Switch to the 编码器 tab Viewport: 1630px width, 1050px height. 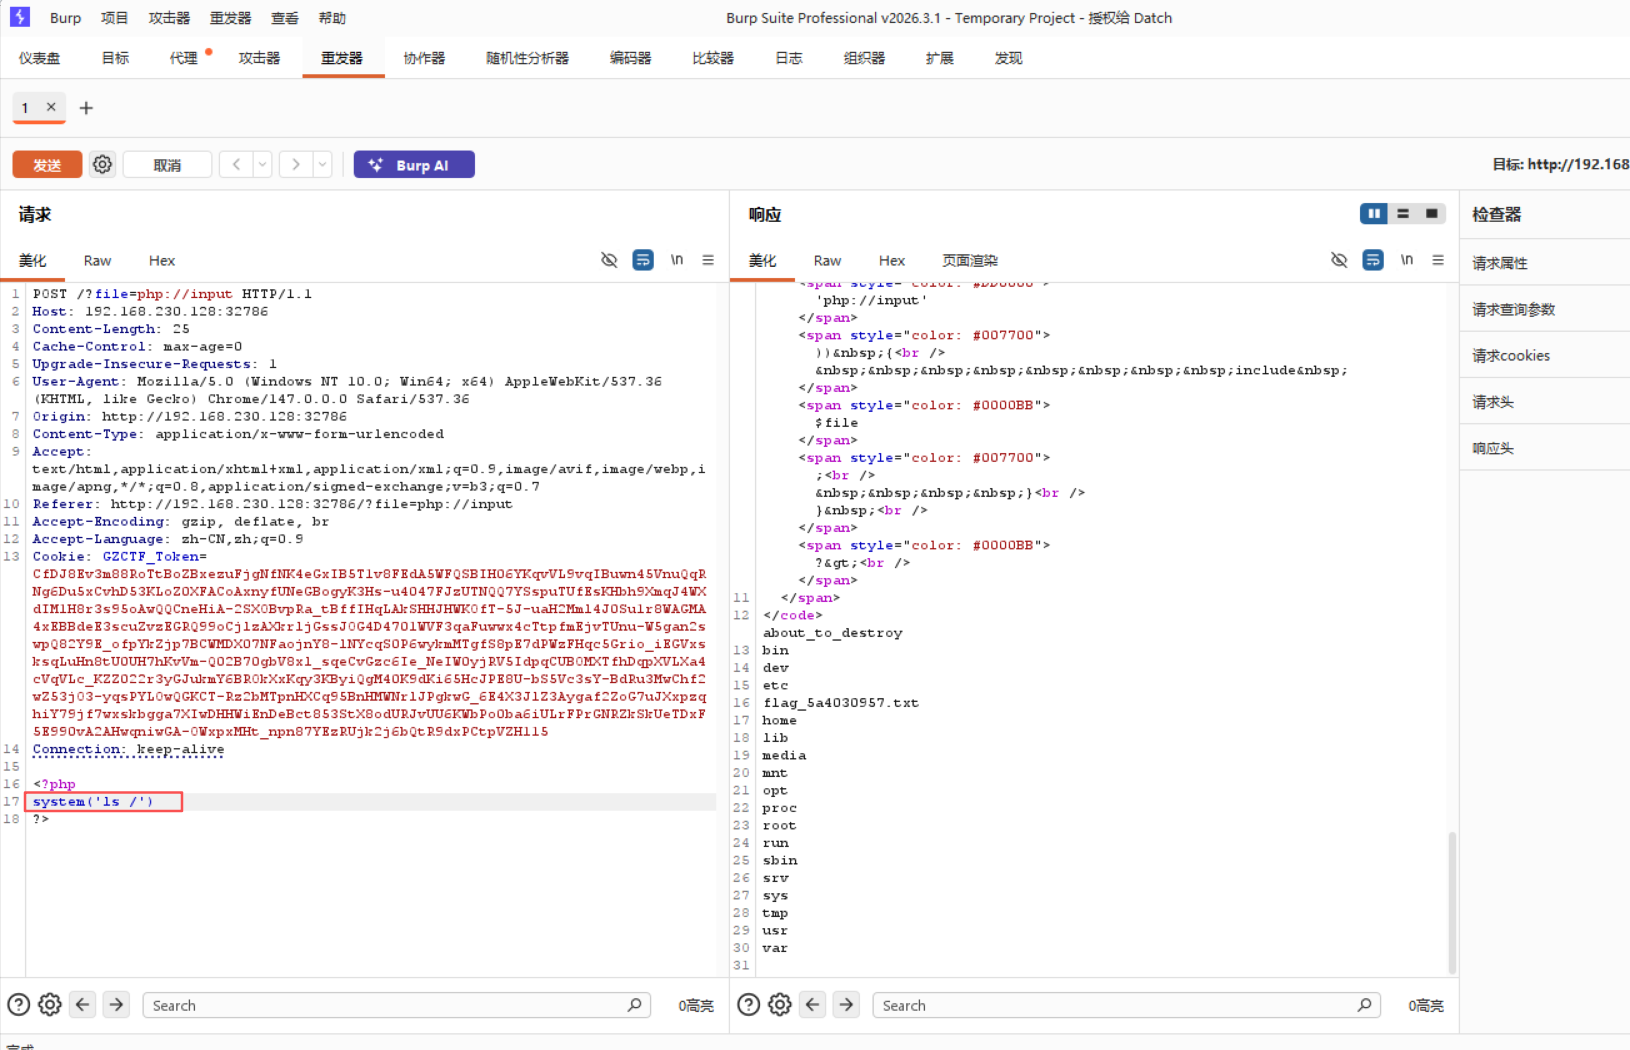coord(630,58)
